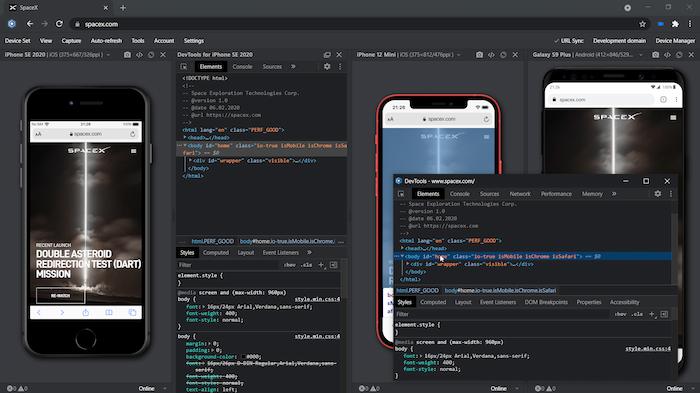The image size is (700, 393).
Task: Click Filter field in floating DevTools Styles
Action: click(x=502, y=314)
